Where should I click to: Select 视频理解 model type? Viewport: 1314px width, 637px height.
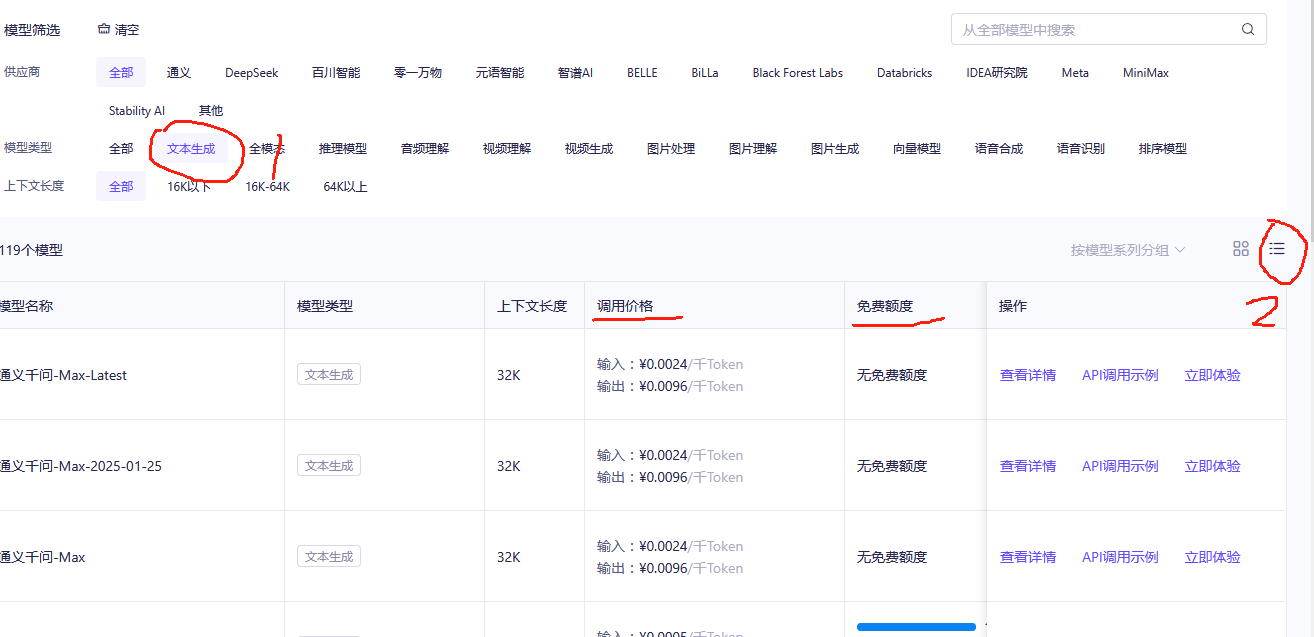click(x=507, y=149)
